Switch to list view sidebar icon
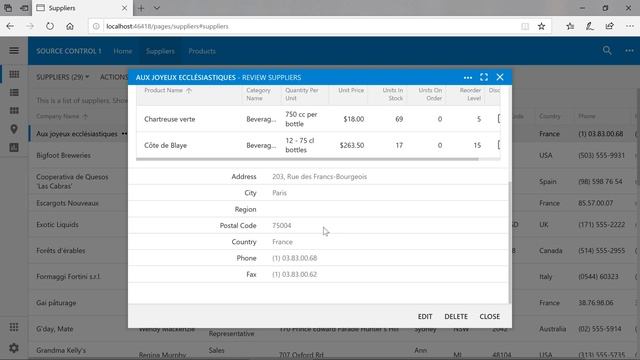This screenshot has width=640, height=360. [x=14, y=93]
